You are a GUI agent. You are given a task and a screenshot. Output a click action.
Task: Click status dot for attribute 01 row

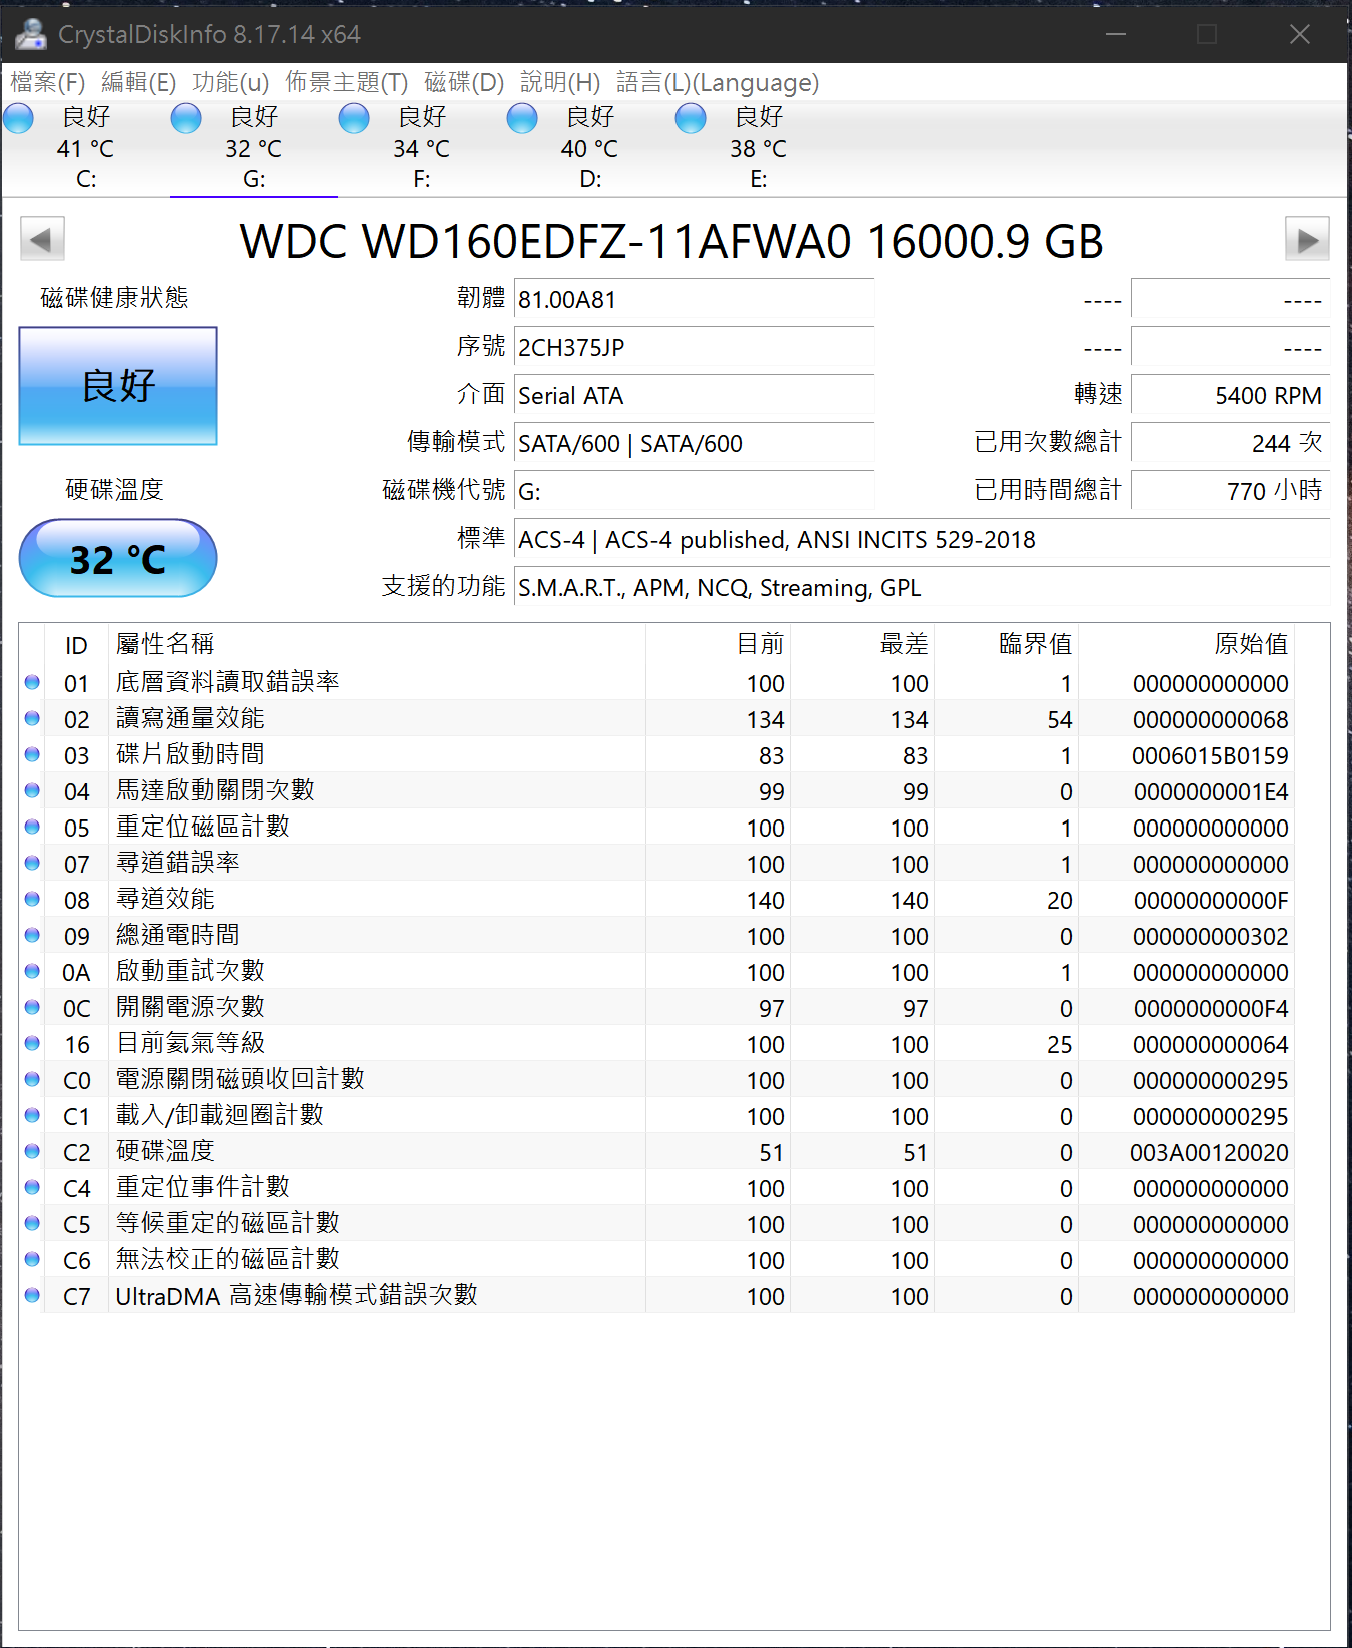pyautogui.click(x=32, y=682)
